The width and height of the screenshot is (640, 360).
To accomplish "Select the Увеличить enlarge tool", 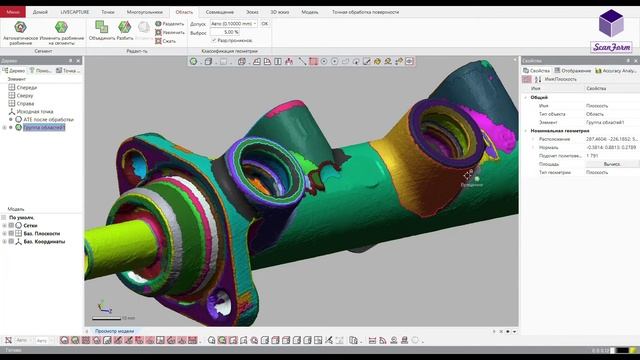I will (169, 32).
